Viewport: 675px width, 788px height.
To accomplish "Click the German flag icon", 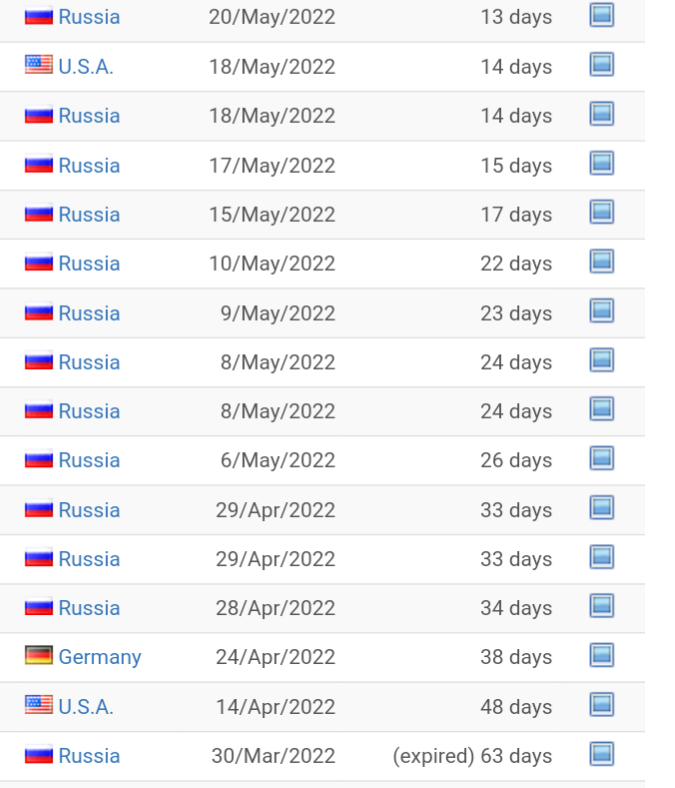I will click(x=39, y=656).
